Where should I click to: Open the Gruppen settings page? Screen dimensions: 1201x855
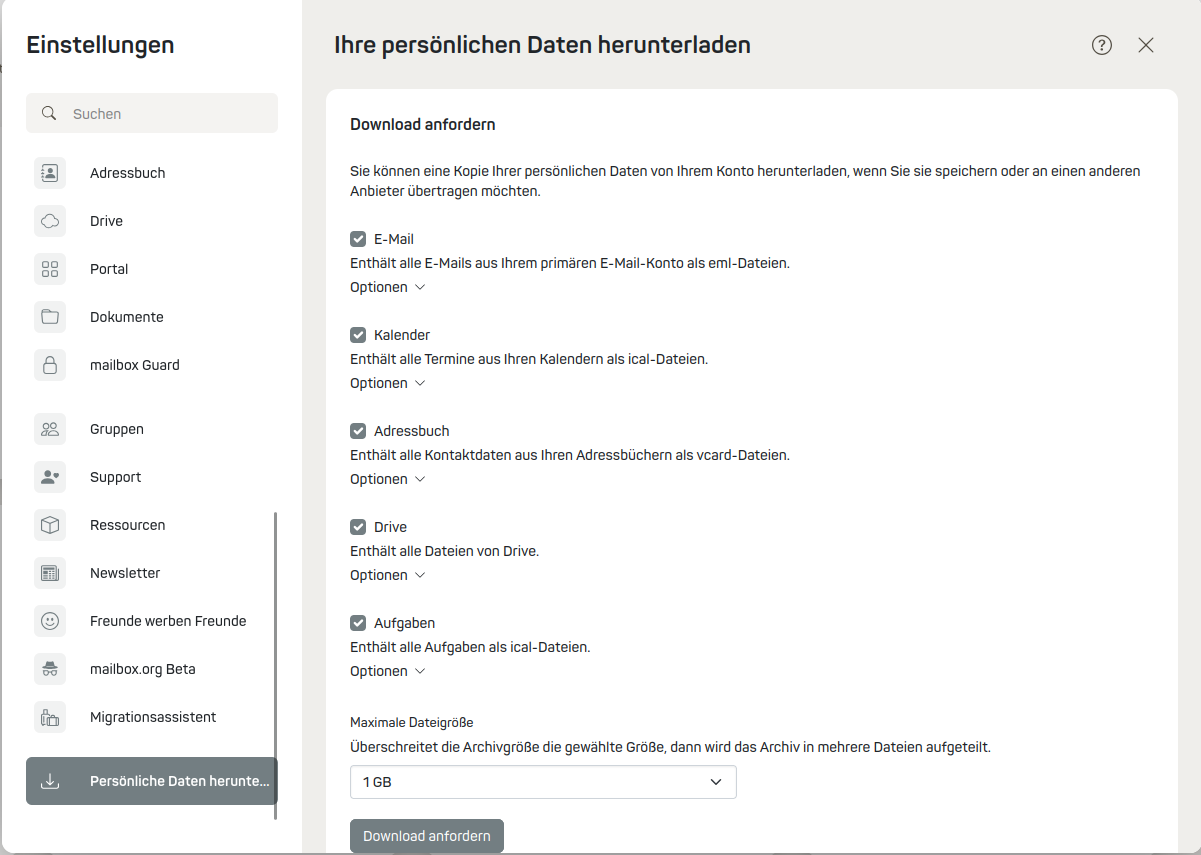152,429
